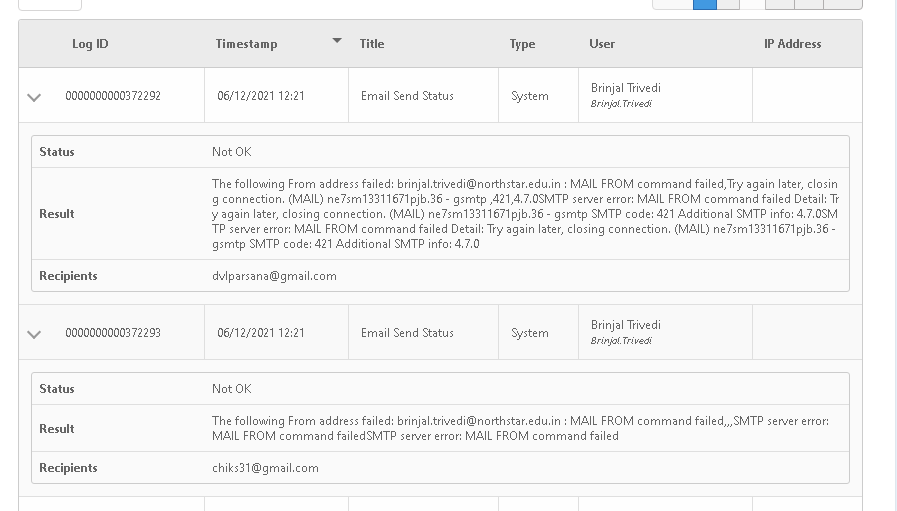Click recipient dvlparsana@gmail.com
The image size is (897, 511).
(274, 276)
